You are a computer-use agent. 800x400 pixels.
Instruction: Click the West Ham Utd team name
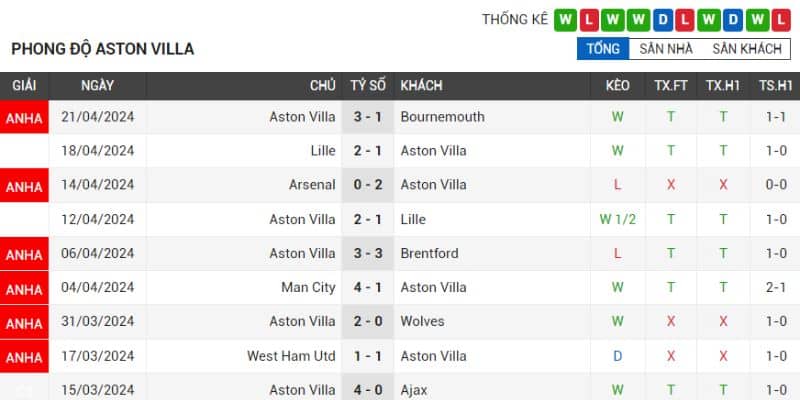tap(291, 355)
